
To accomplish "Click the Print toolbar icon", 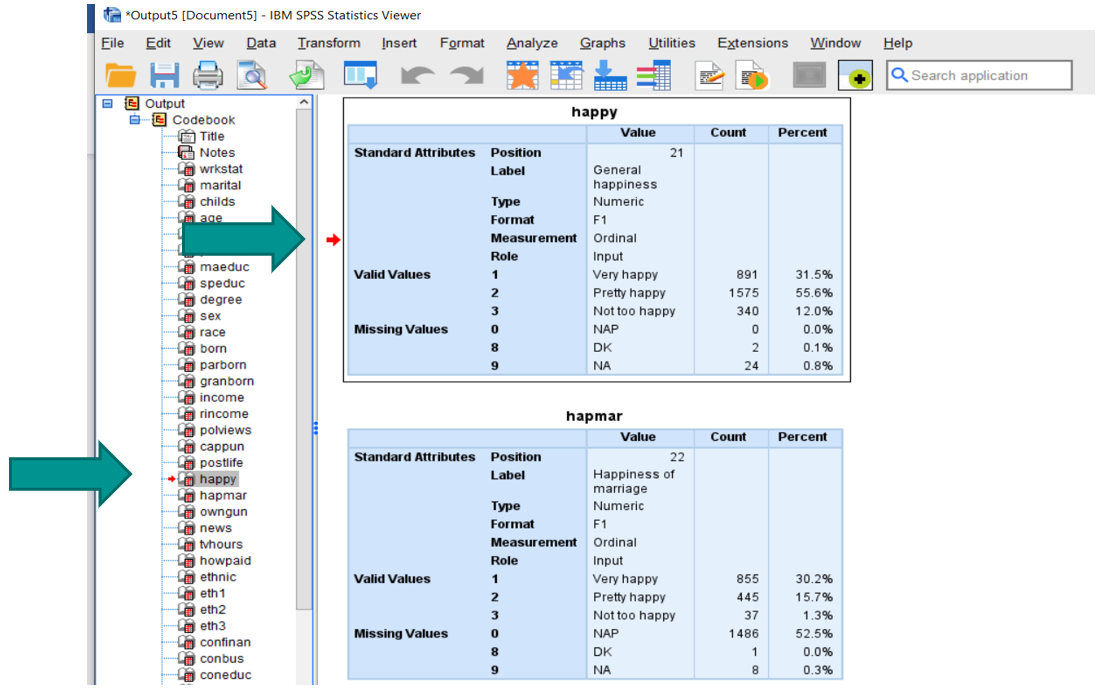I will coord(208,75).
